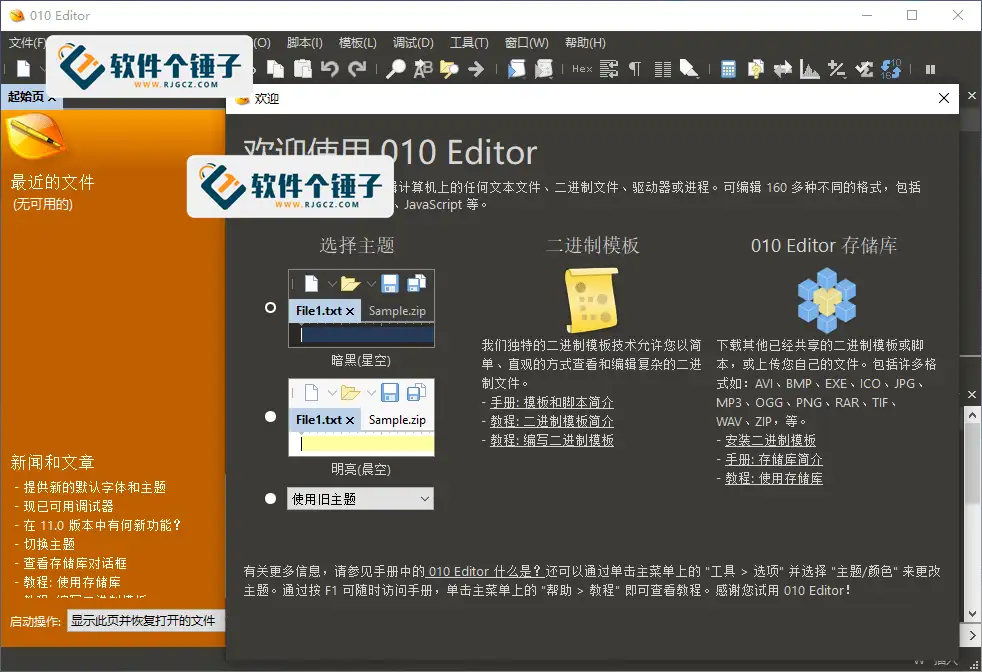The image size is (982, 672).
Task: Open news item 查看存储库对话框
Action: point(75,563)
